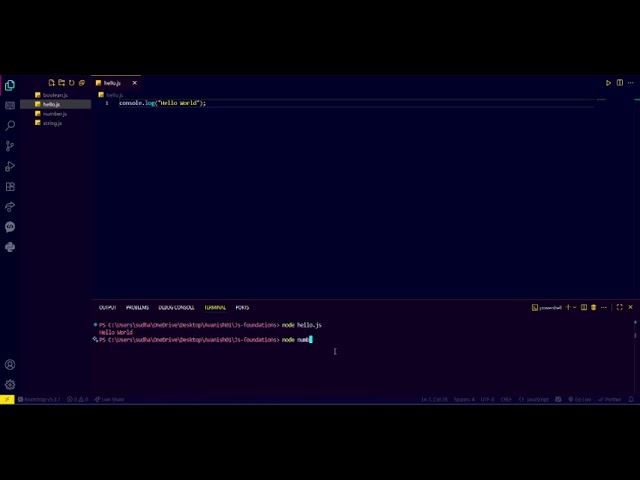Split the terminal pane
The image size is (640, 480).
point(584,307)
